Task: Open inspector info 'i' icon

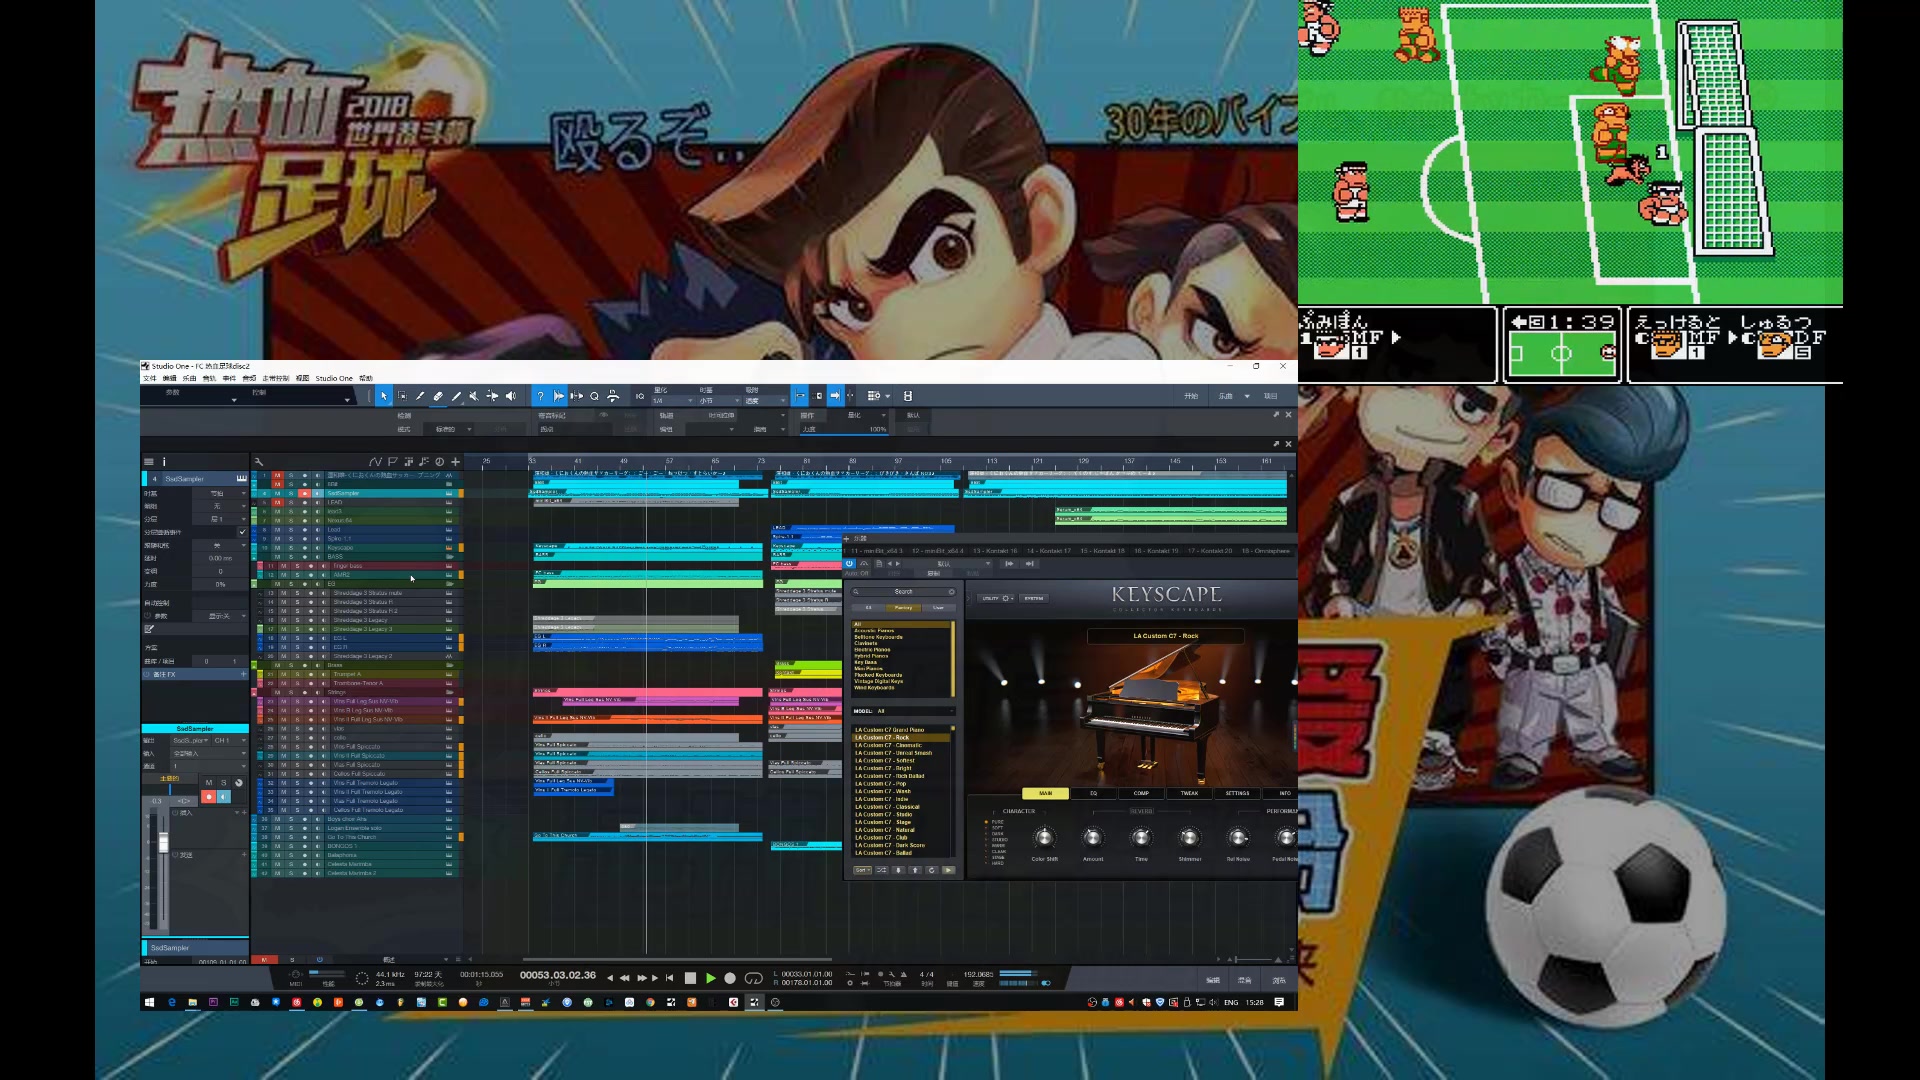Action: tap(164, 462)
